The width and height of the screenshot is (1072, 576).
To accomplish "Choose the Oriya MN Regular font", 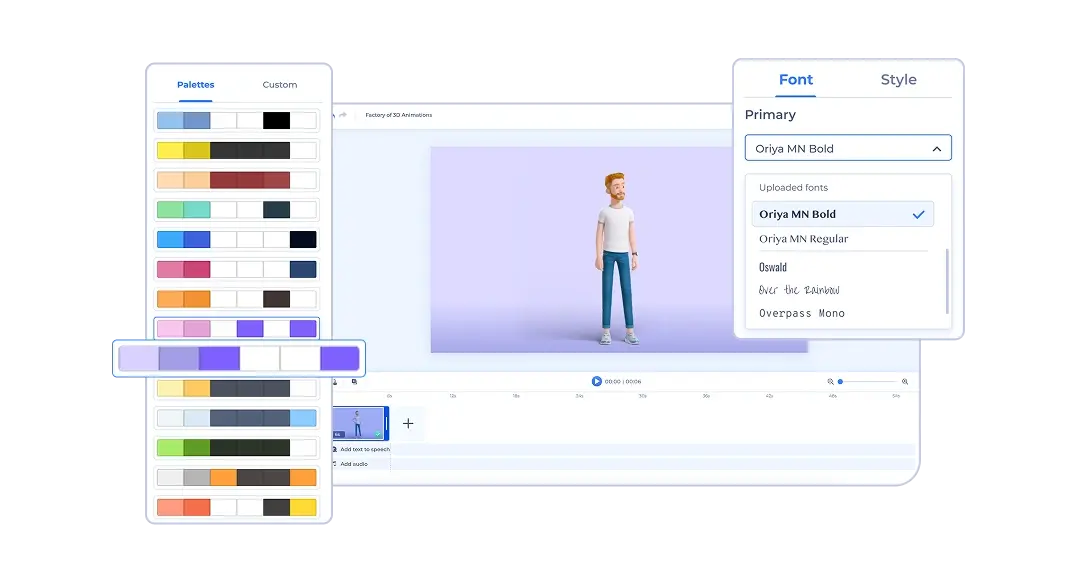I will click(803, 239).
